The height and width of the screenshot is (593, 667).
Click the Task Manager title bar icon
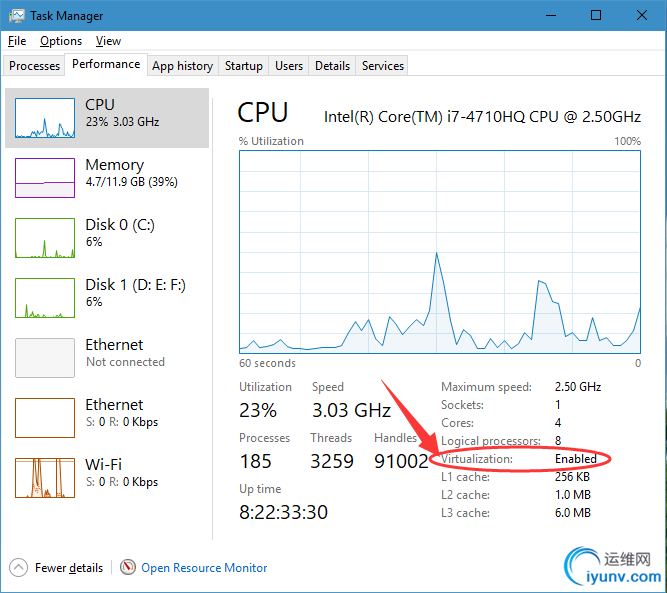click(17, 16)
